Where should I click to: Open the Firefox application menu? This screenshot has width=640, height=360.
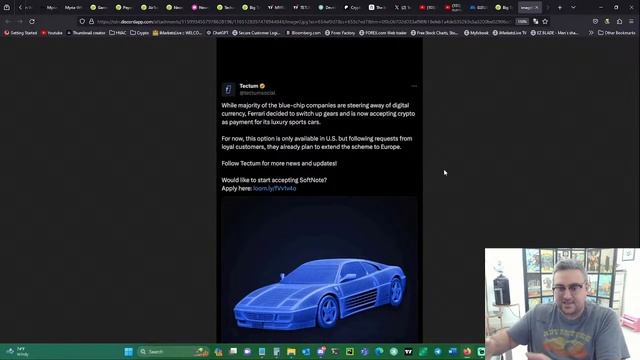[x=631, y=21]
